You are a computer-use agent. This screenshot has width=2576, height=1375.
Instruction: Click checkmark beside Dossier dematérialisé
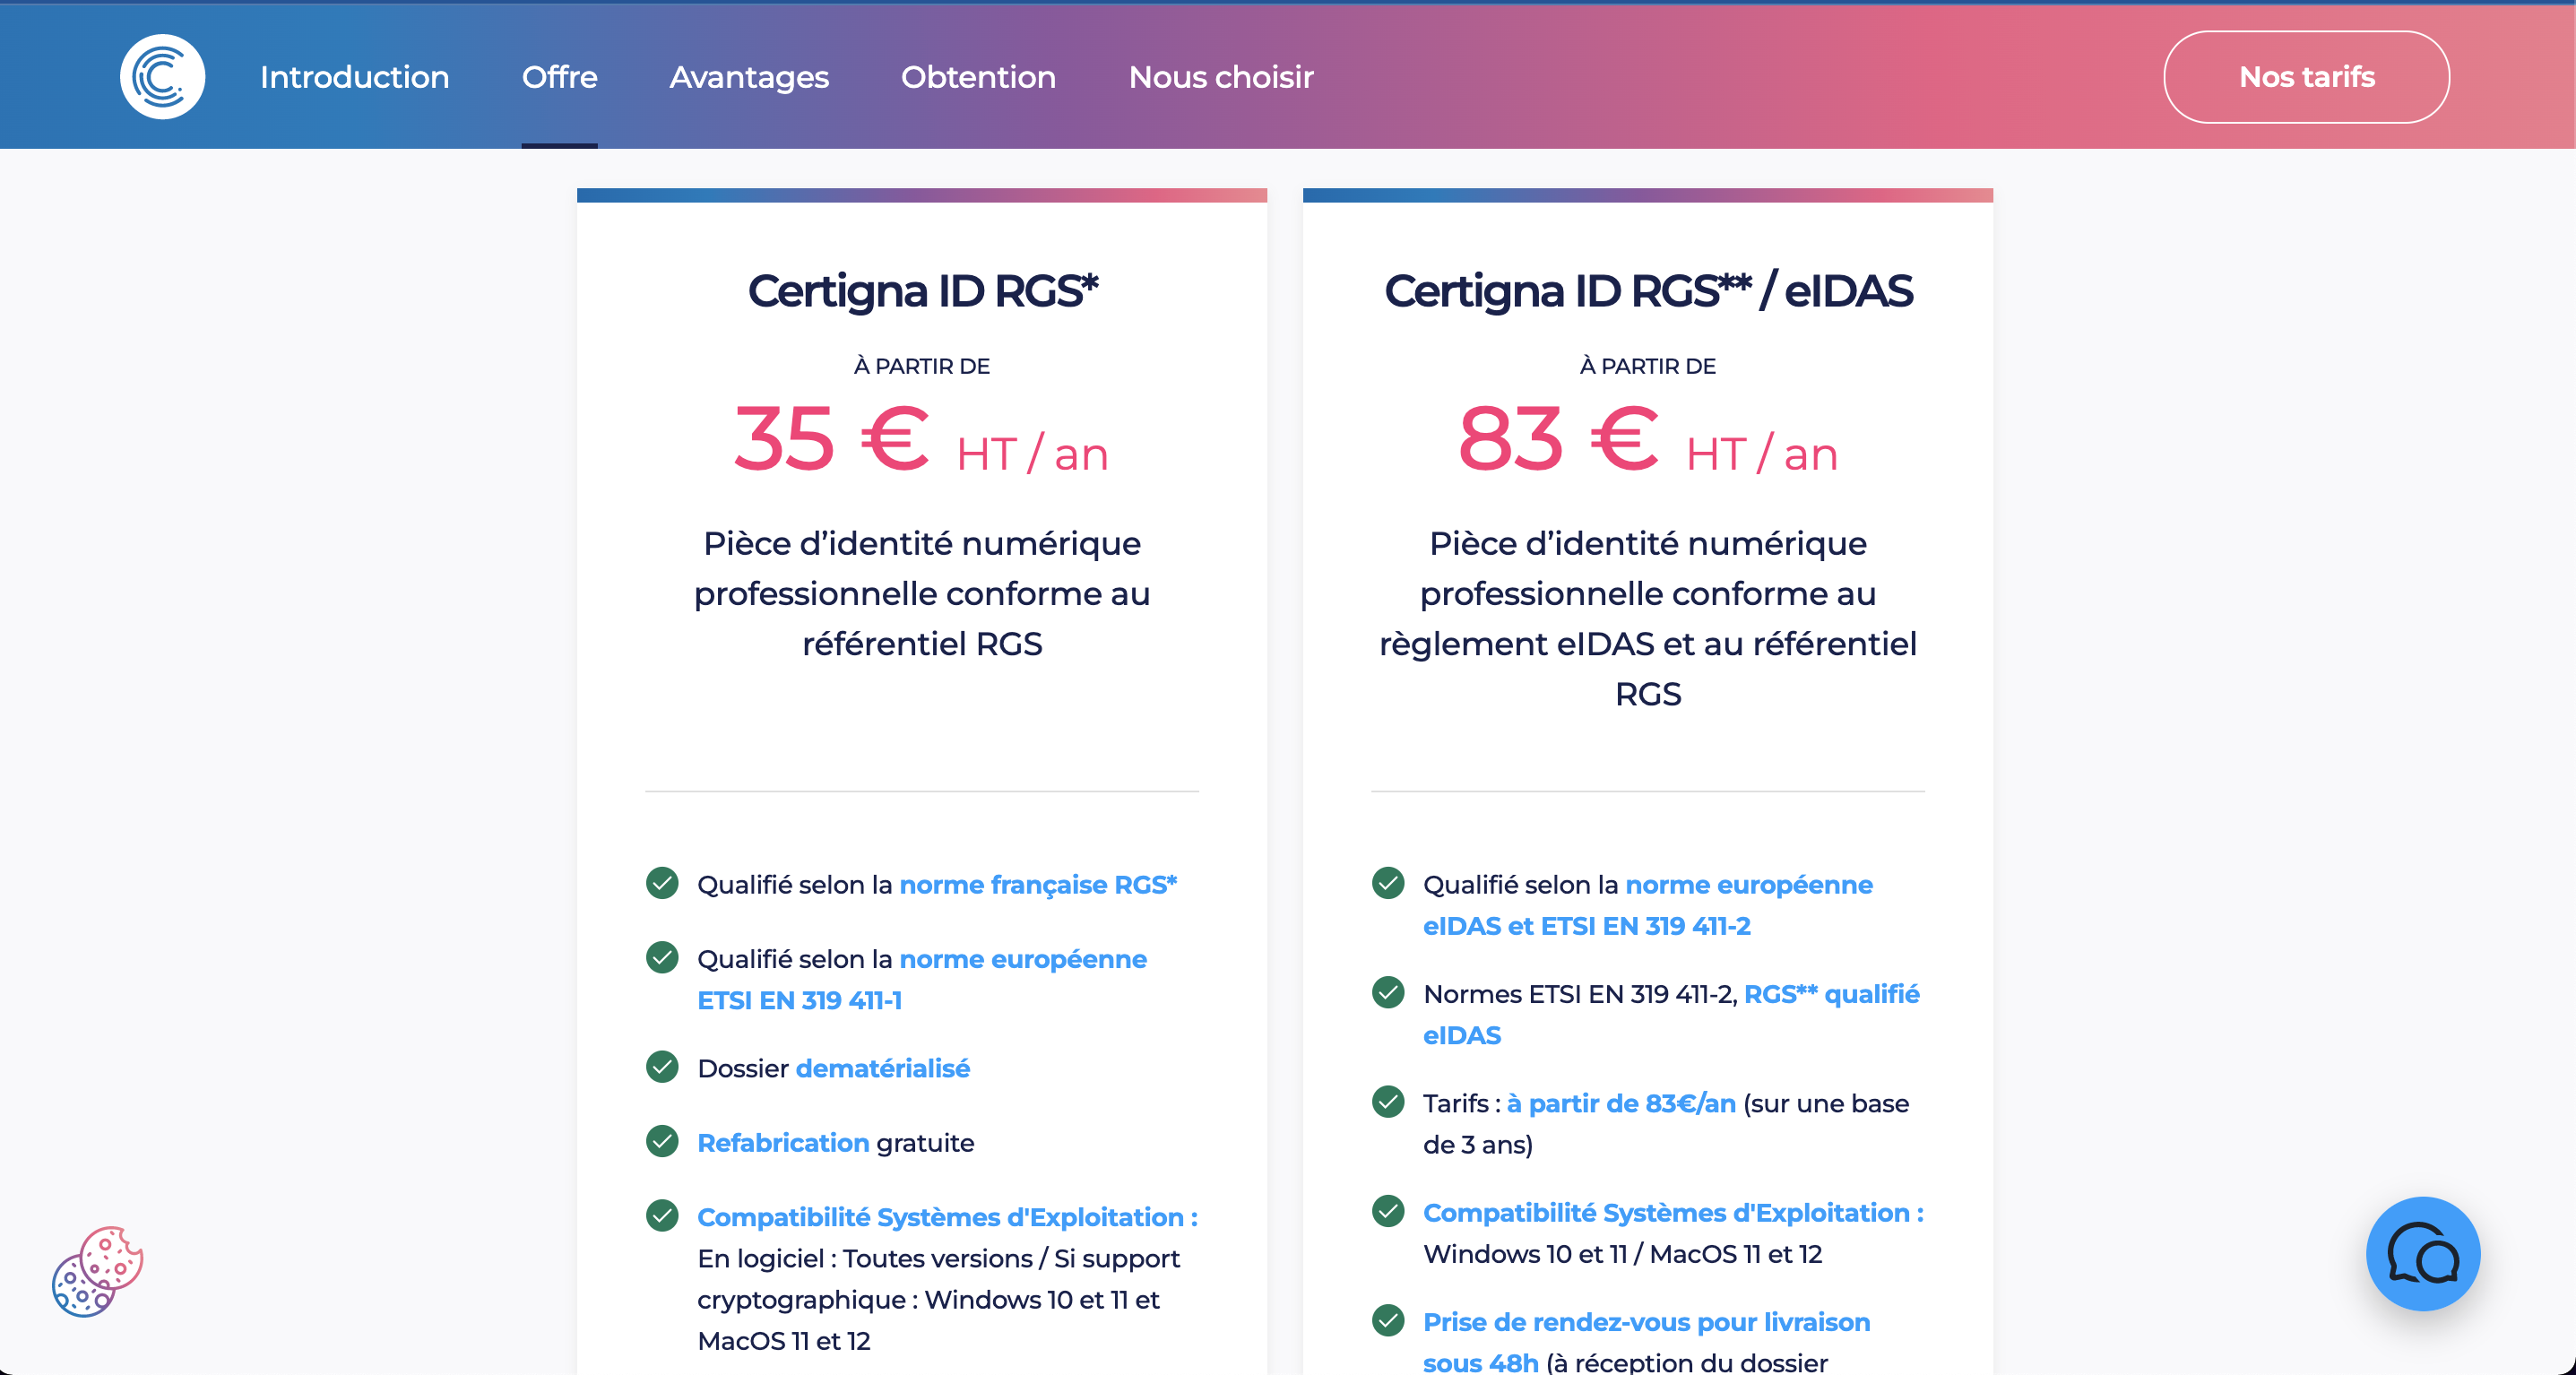pos(662,1067)
